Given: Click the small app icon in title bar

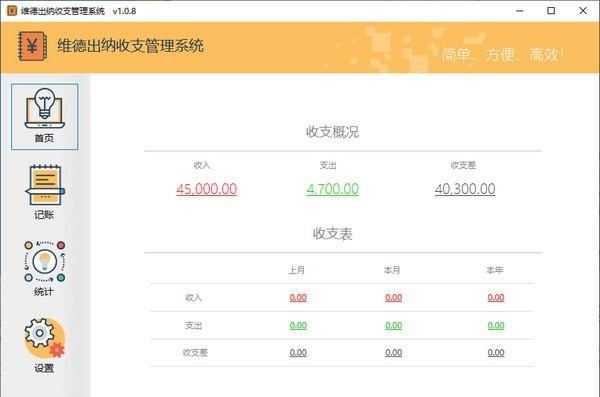Looking at the screenshot, I should (x=12, y=11).
